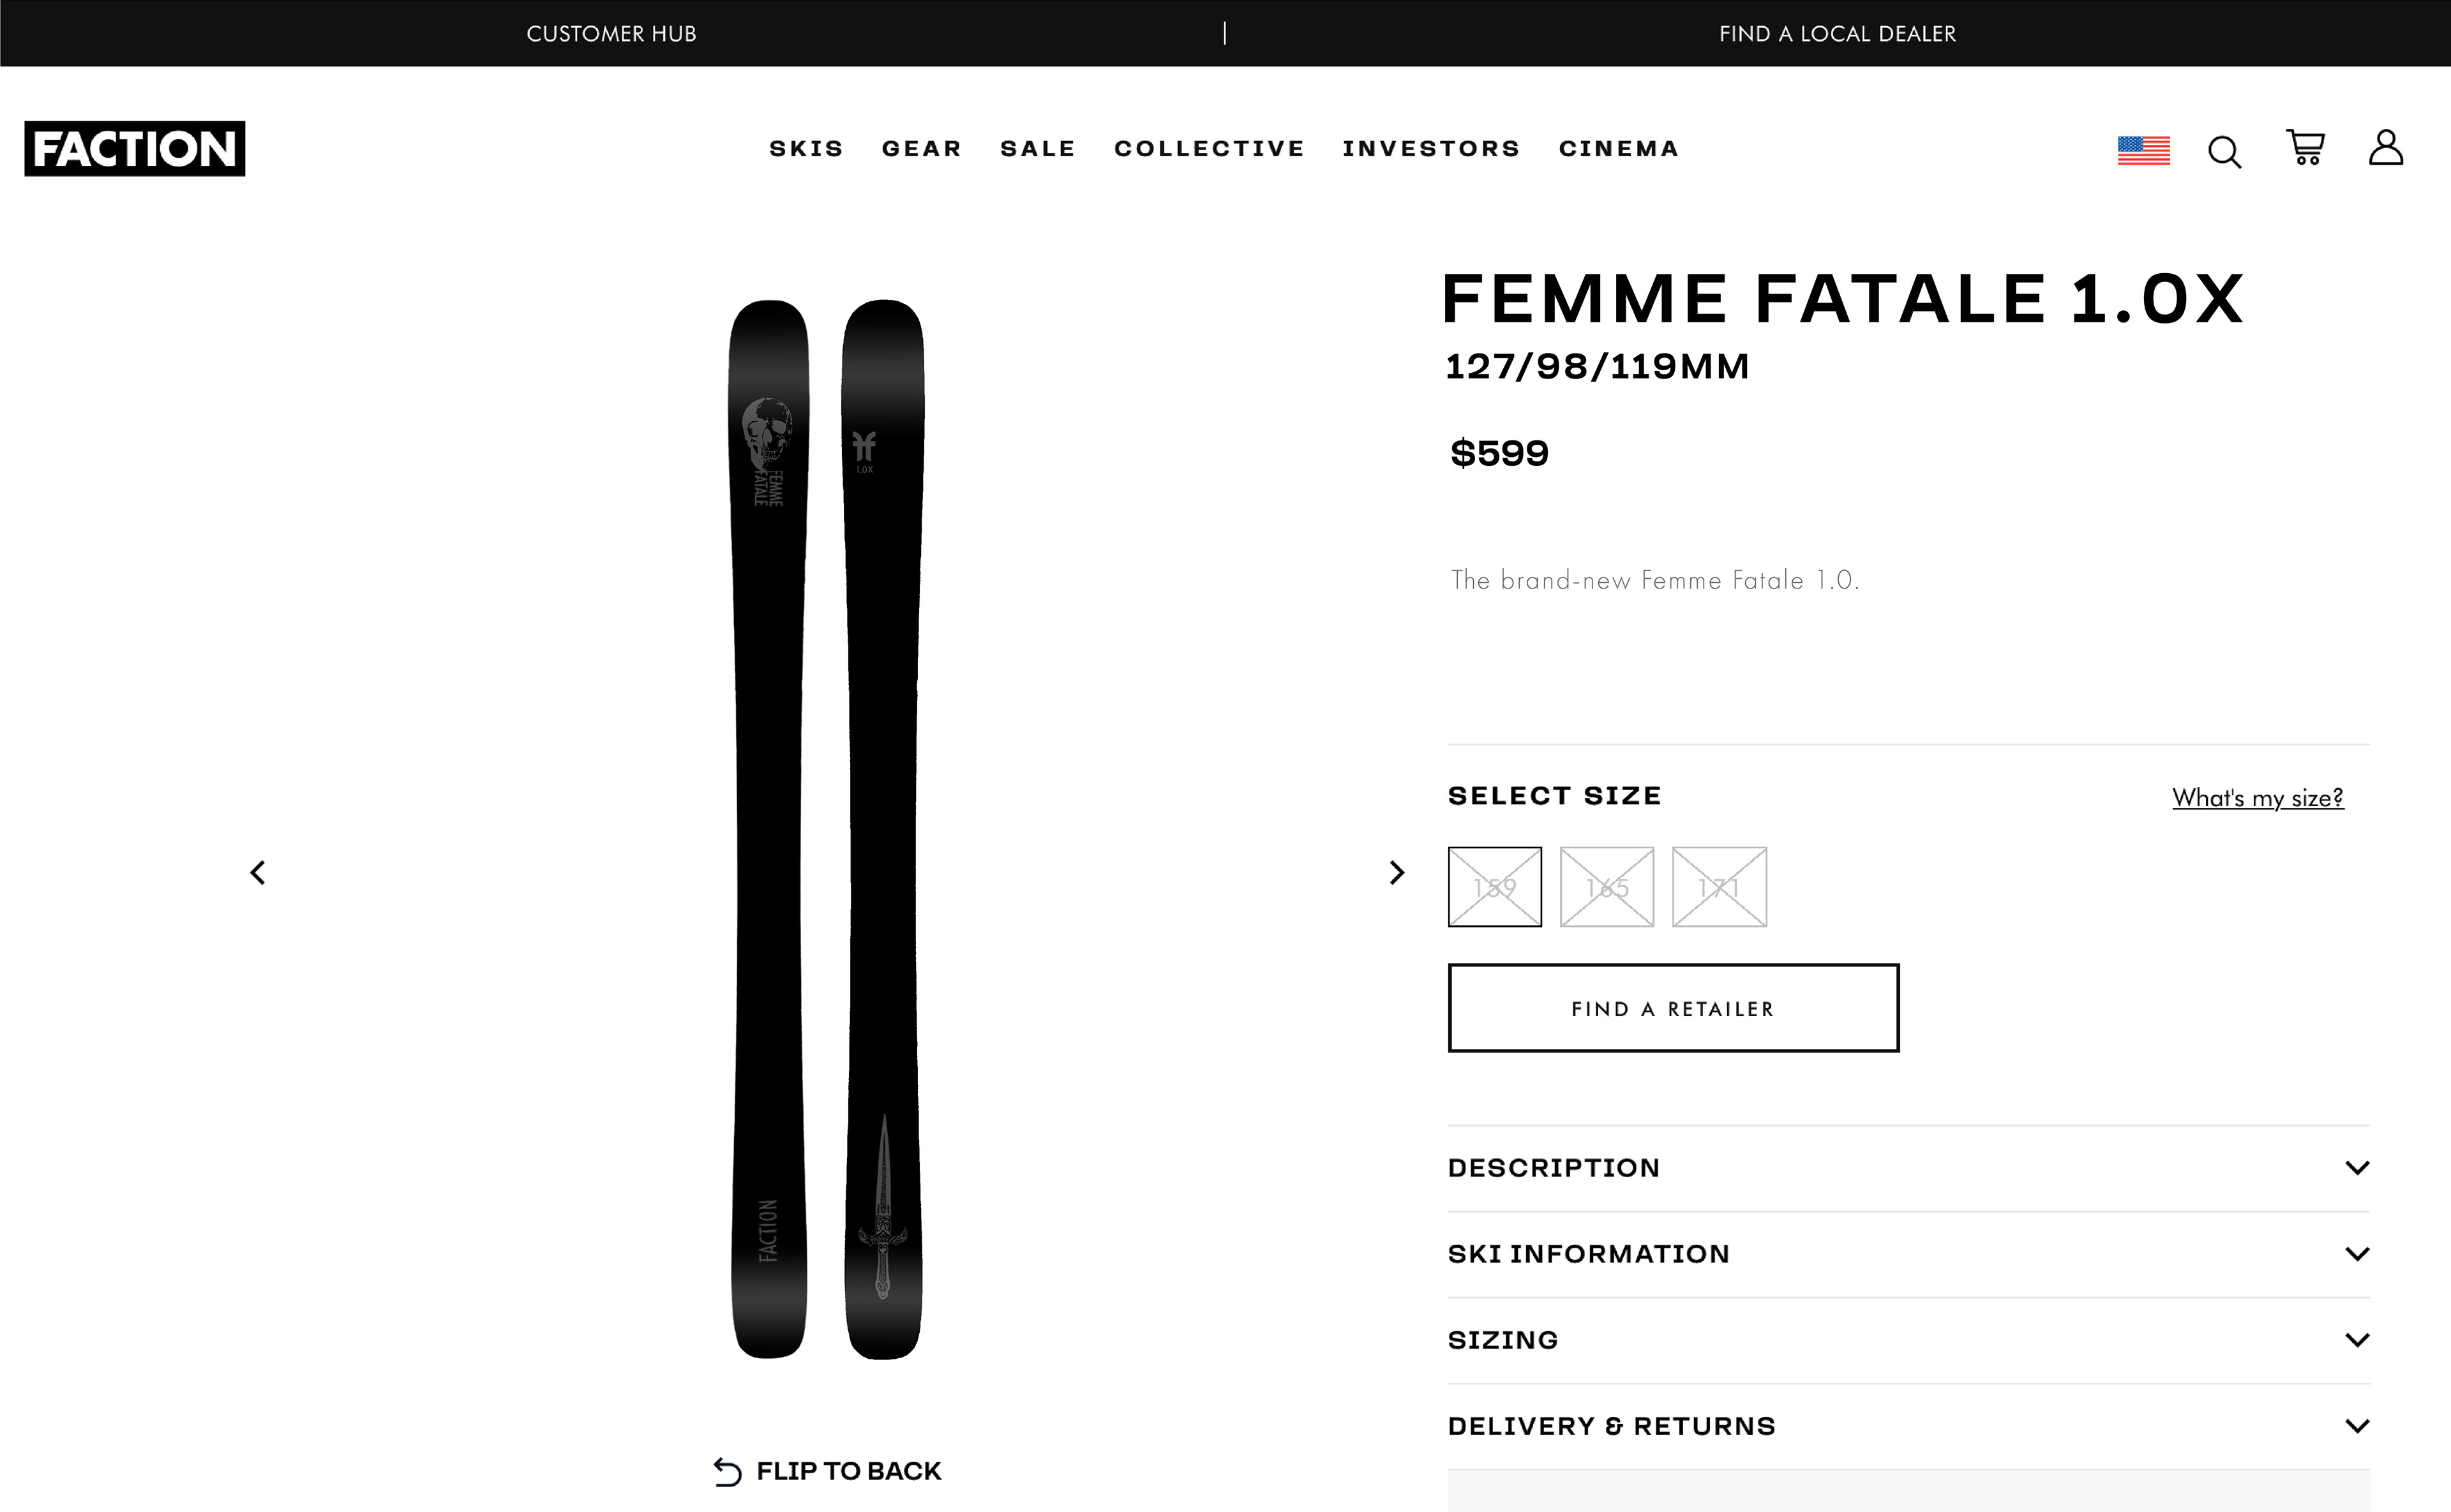This screenshot has height=1512, width=2451.
Task: Change region using the US flag icon
Action: [2143, 151]
